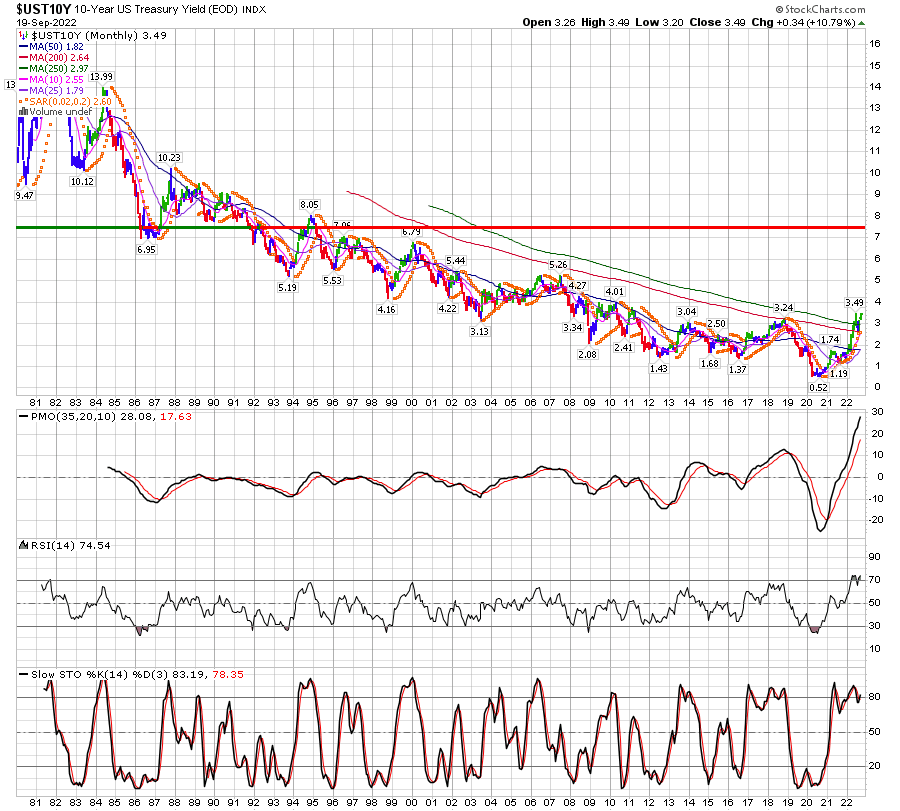The height and width of the screenshot is (811, 900).
Task: Click the $UST10Y ticker symbol title
Action: pyautogui.click(x=43, y=8)
